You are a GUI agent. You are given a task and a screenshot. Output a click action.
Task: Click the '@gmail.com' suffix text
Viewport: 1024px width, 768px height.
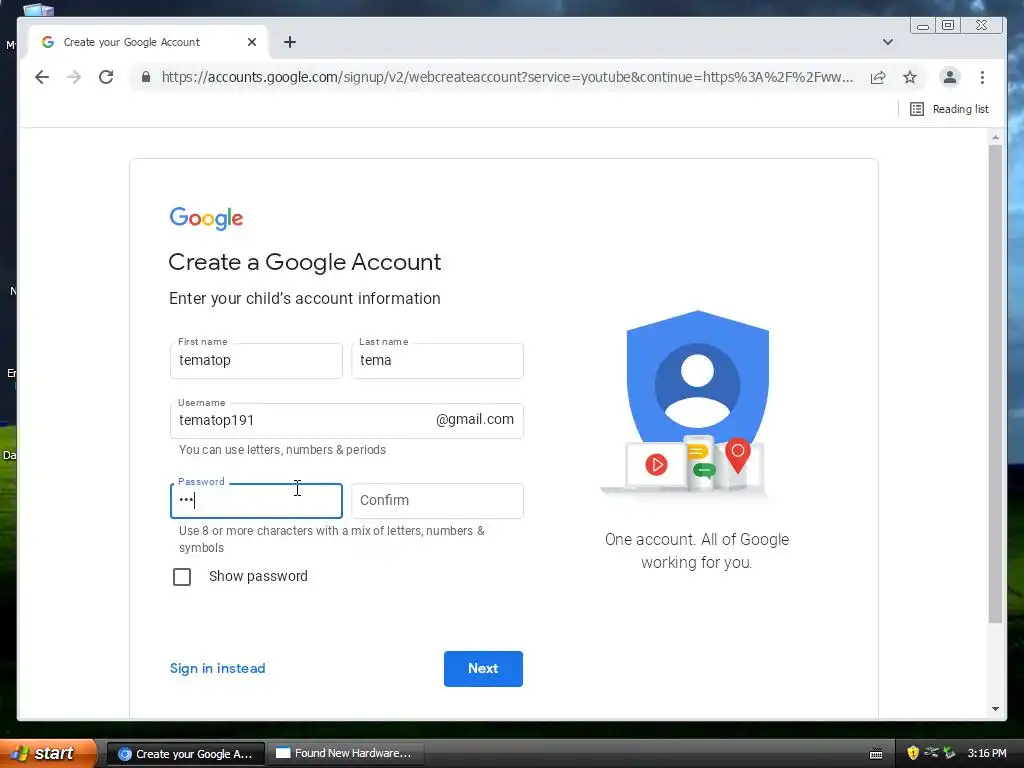tap(475, 419)
